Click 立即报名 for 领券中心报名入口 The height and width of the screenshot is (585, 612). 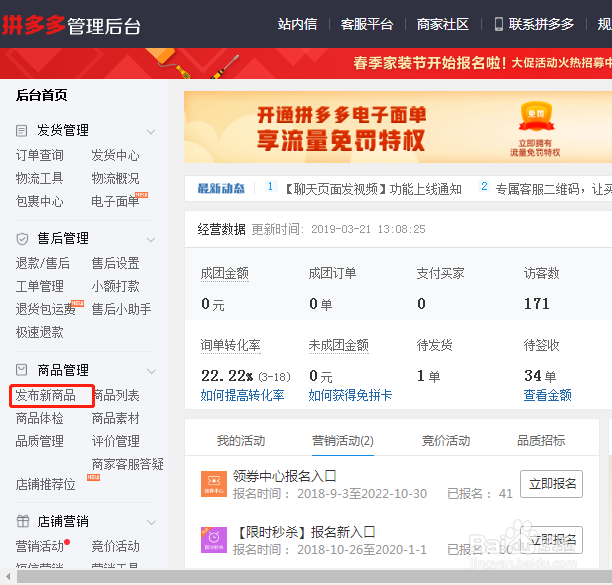pos(552,484)
